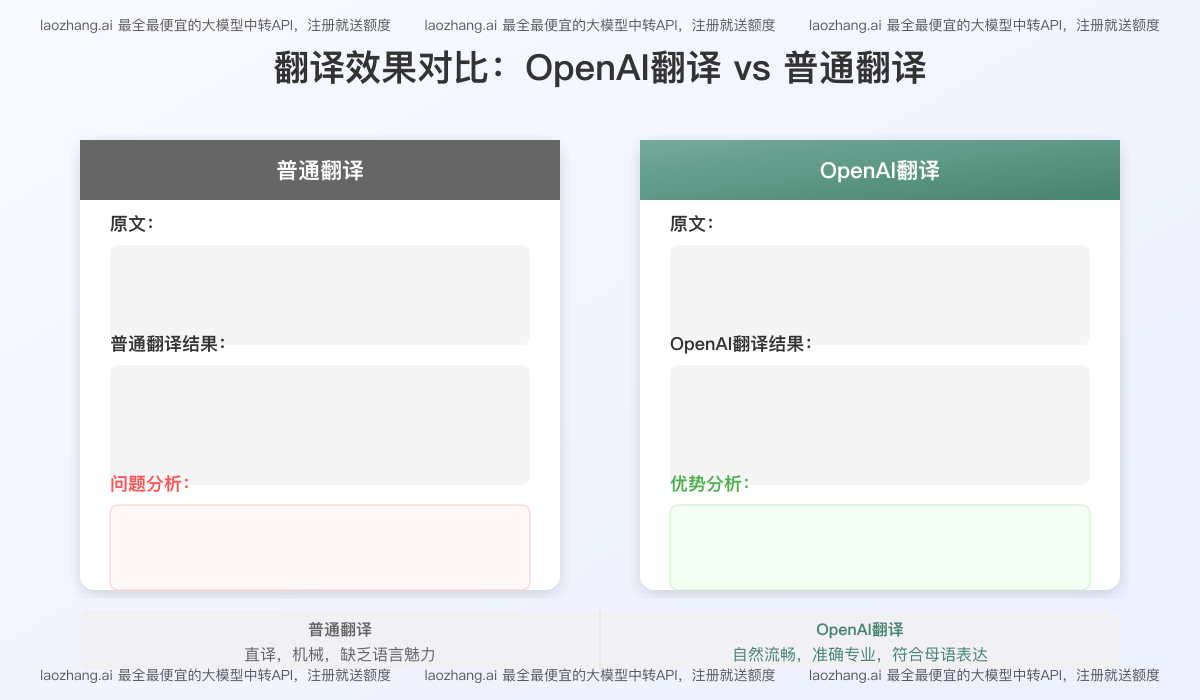Click the title 翻译效果对比:OpenAI翻译 vs 普通翻译

(x=600, y=70)
